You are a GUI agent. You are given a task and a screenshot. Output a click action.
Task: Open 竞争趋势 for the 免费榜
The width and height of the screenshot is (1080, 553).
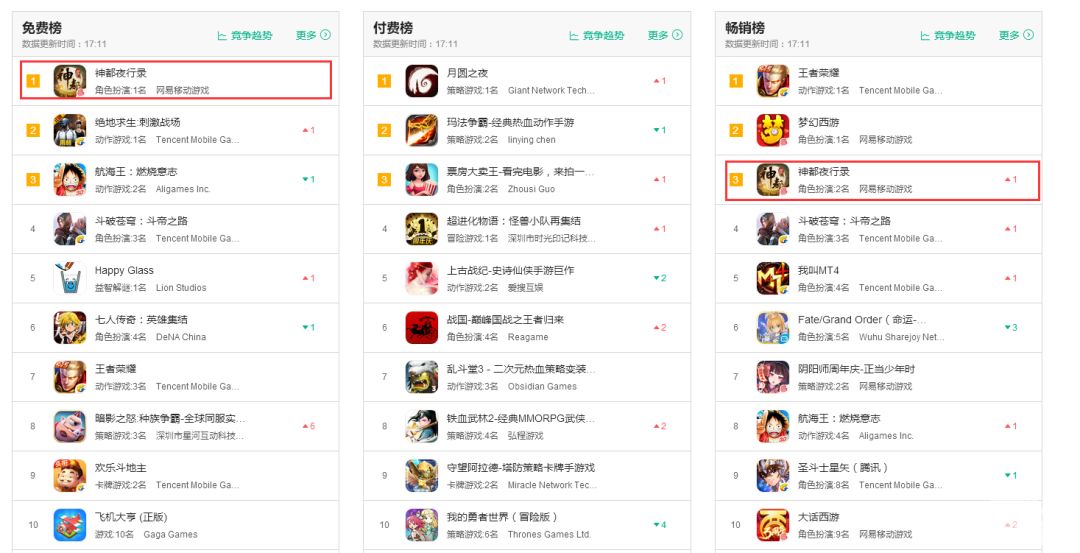pyautogui.click(x=245, y=35)
